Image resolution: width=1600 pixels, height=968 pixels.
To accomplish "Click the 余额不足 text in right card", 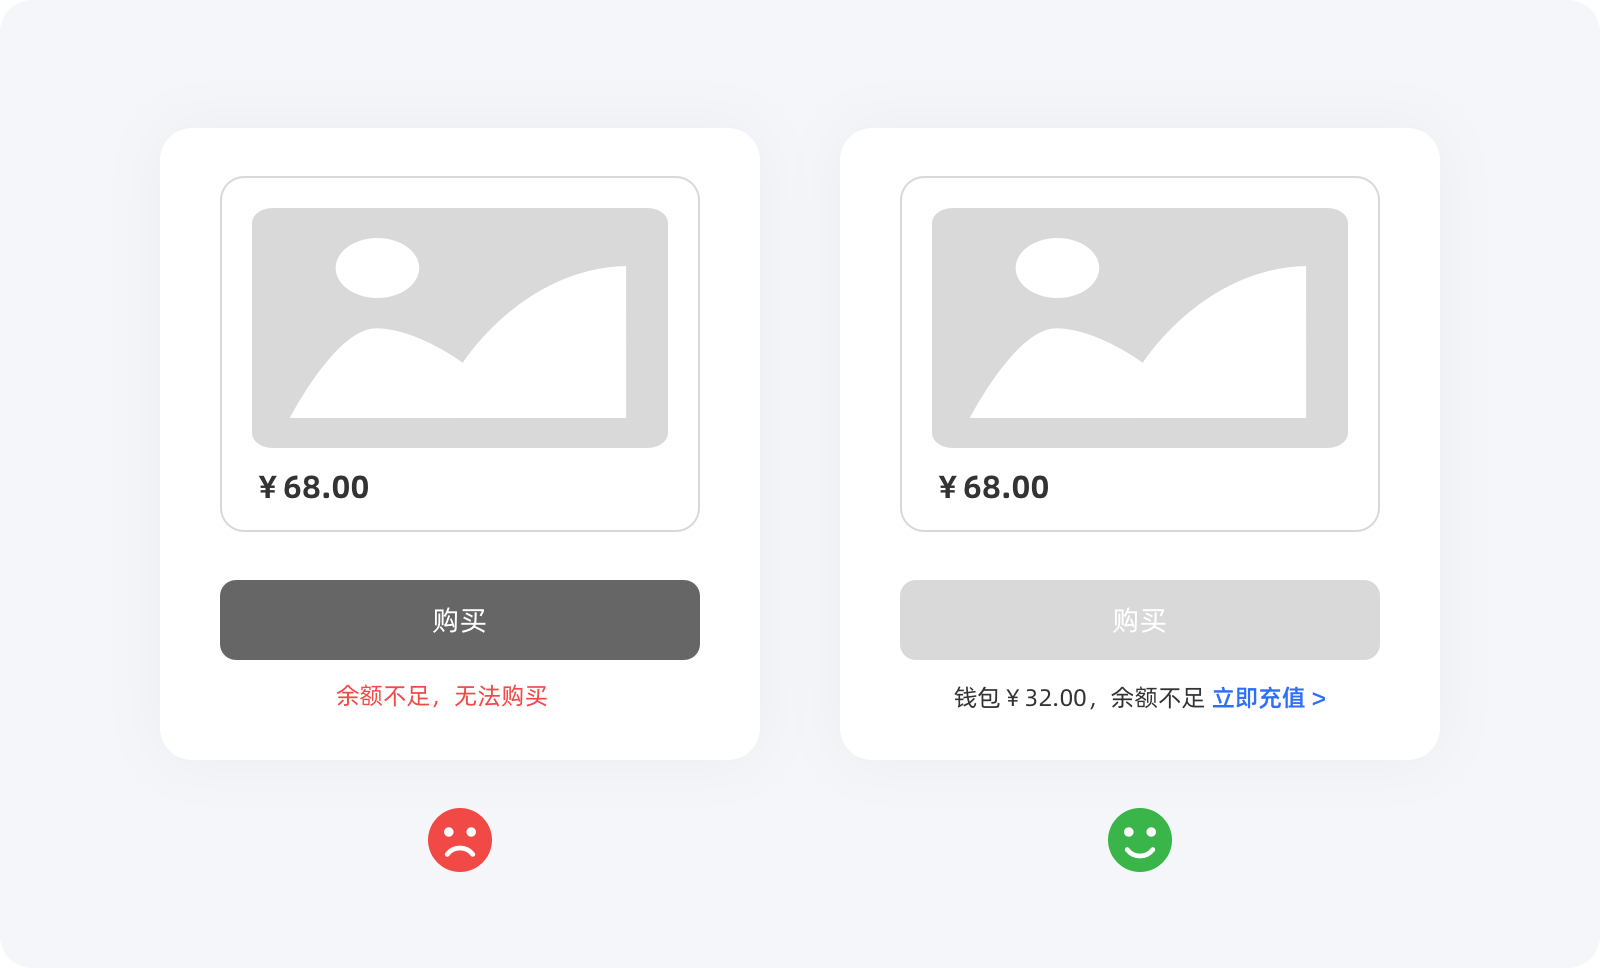I will pyautogui.click(x=1158, y=698).
